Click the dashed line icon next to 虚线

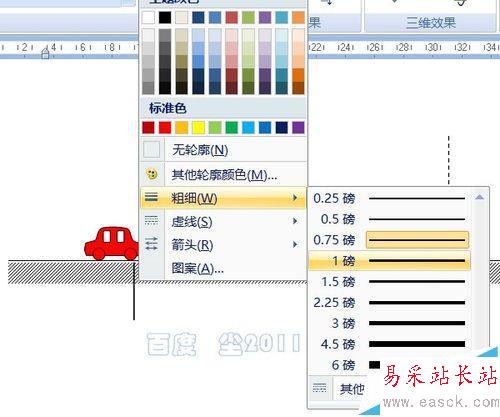coord(151,221)
